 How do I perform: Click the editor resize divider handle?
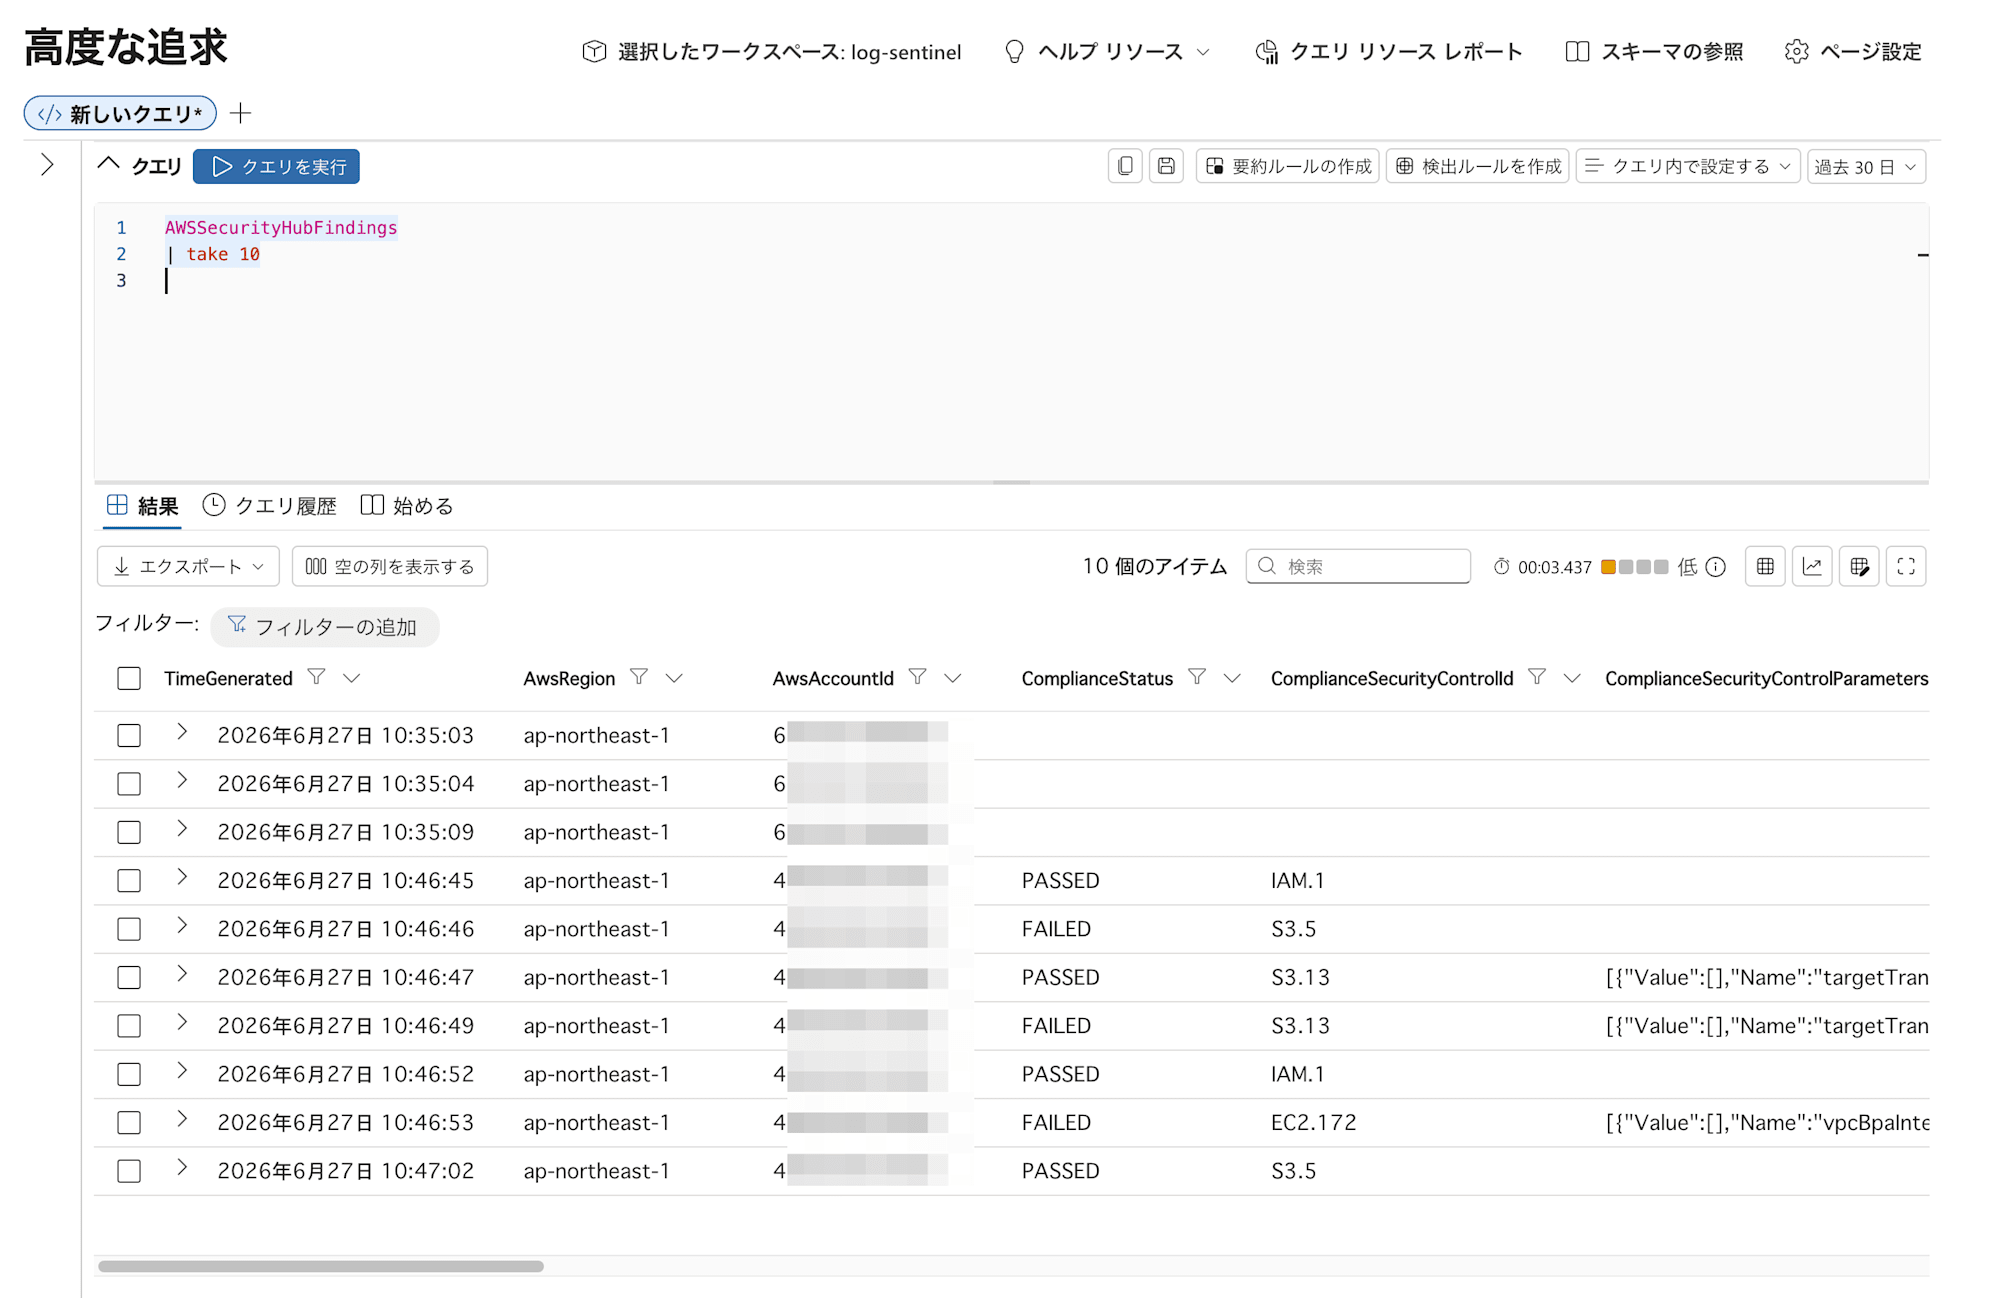click(1011, 482)
